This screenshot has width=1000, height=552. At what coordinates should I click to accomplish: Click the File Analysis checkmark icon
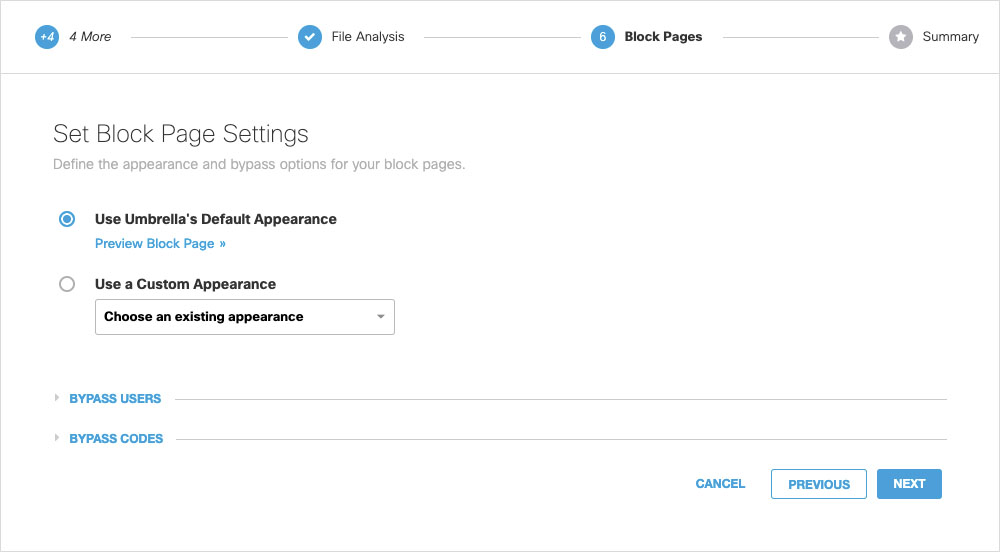pyautogui.click(x=310, y=37)
